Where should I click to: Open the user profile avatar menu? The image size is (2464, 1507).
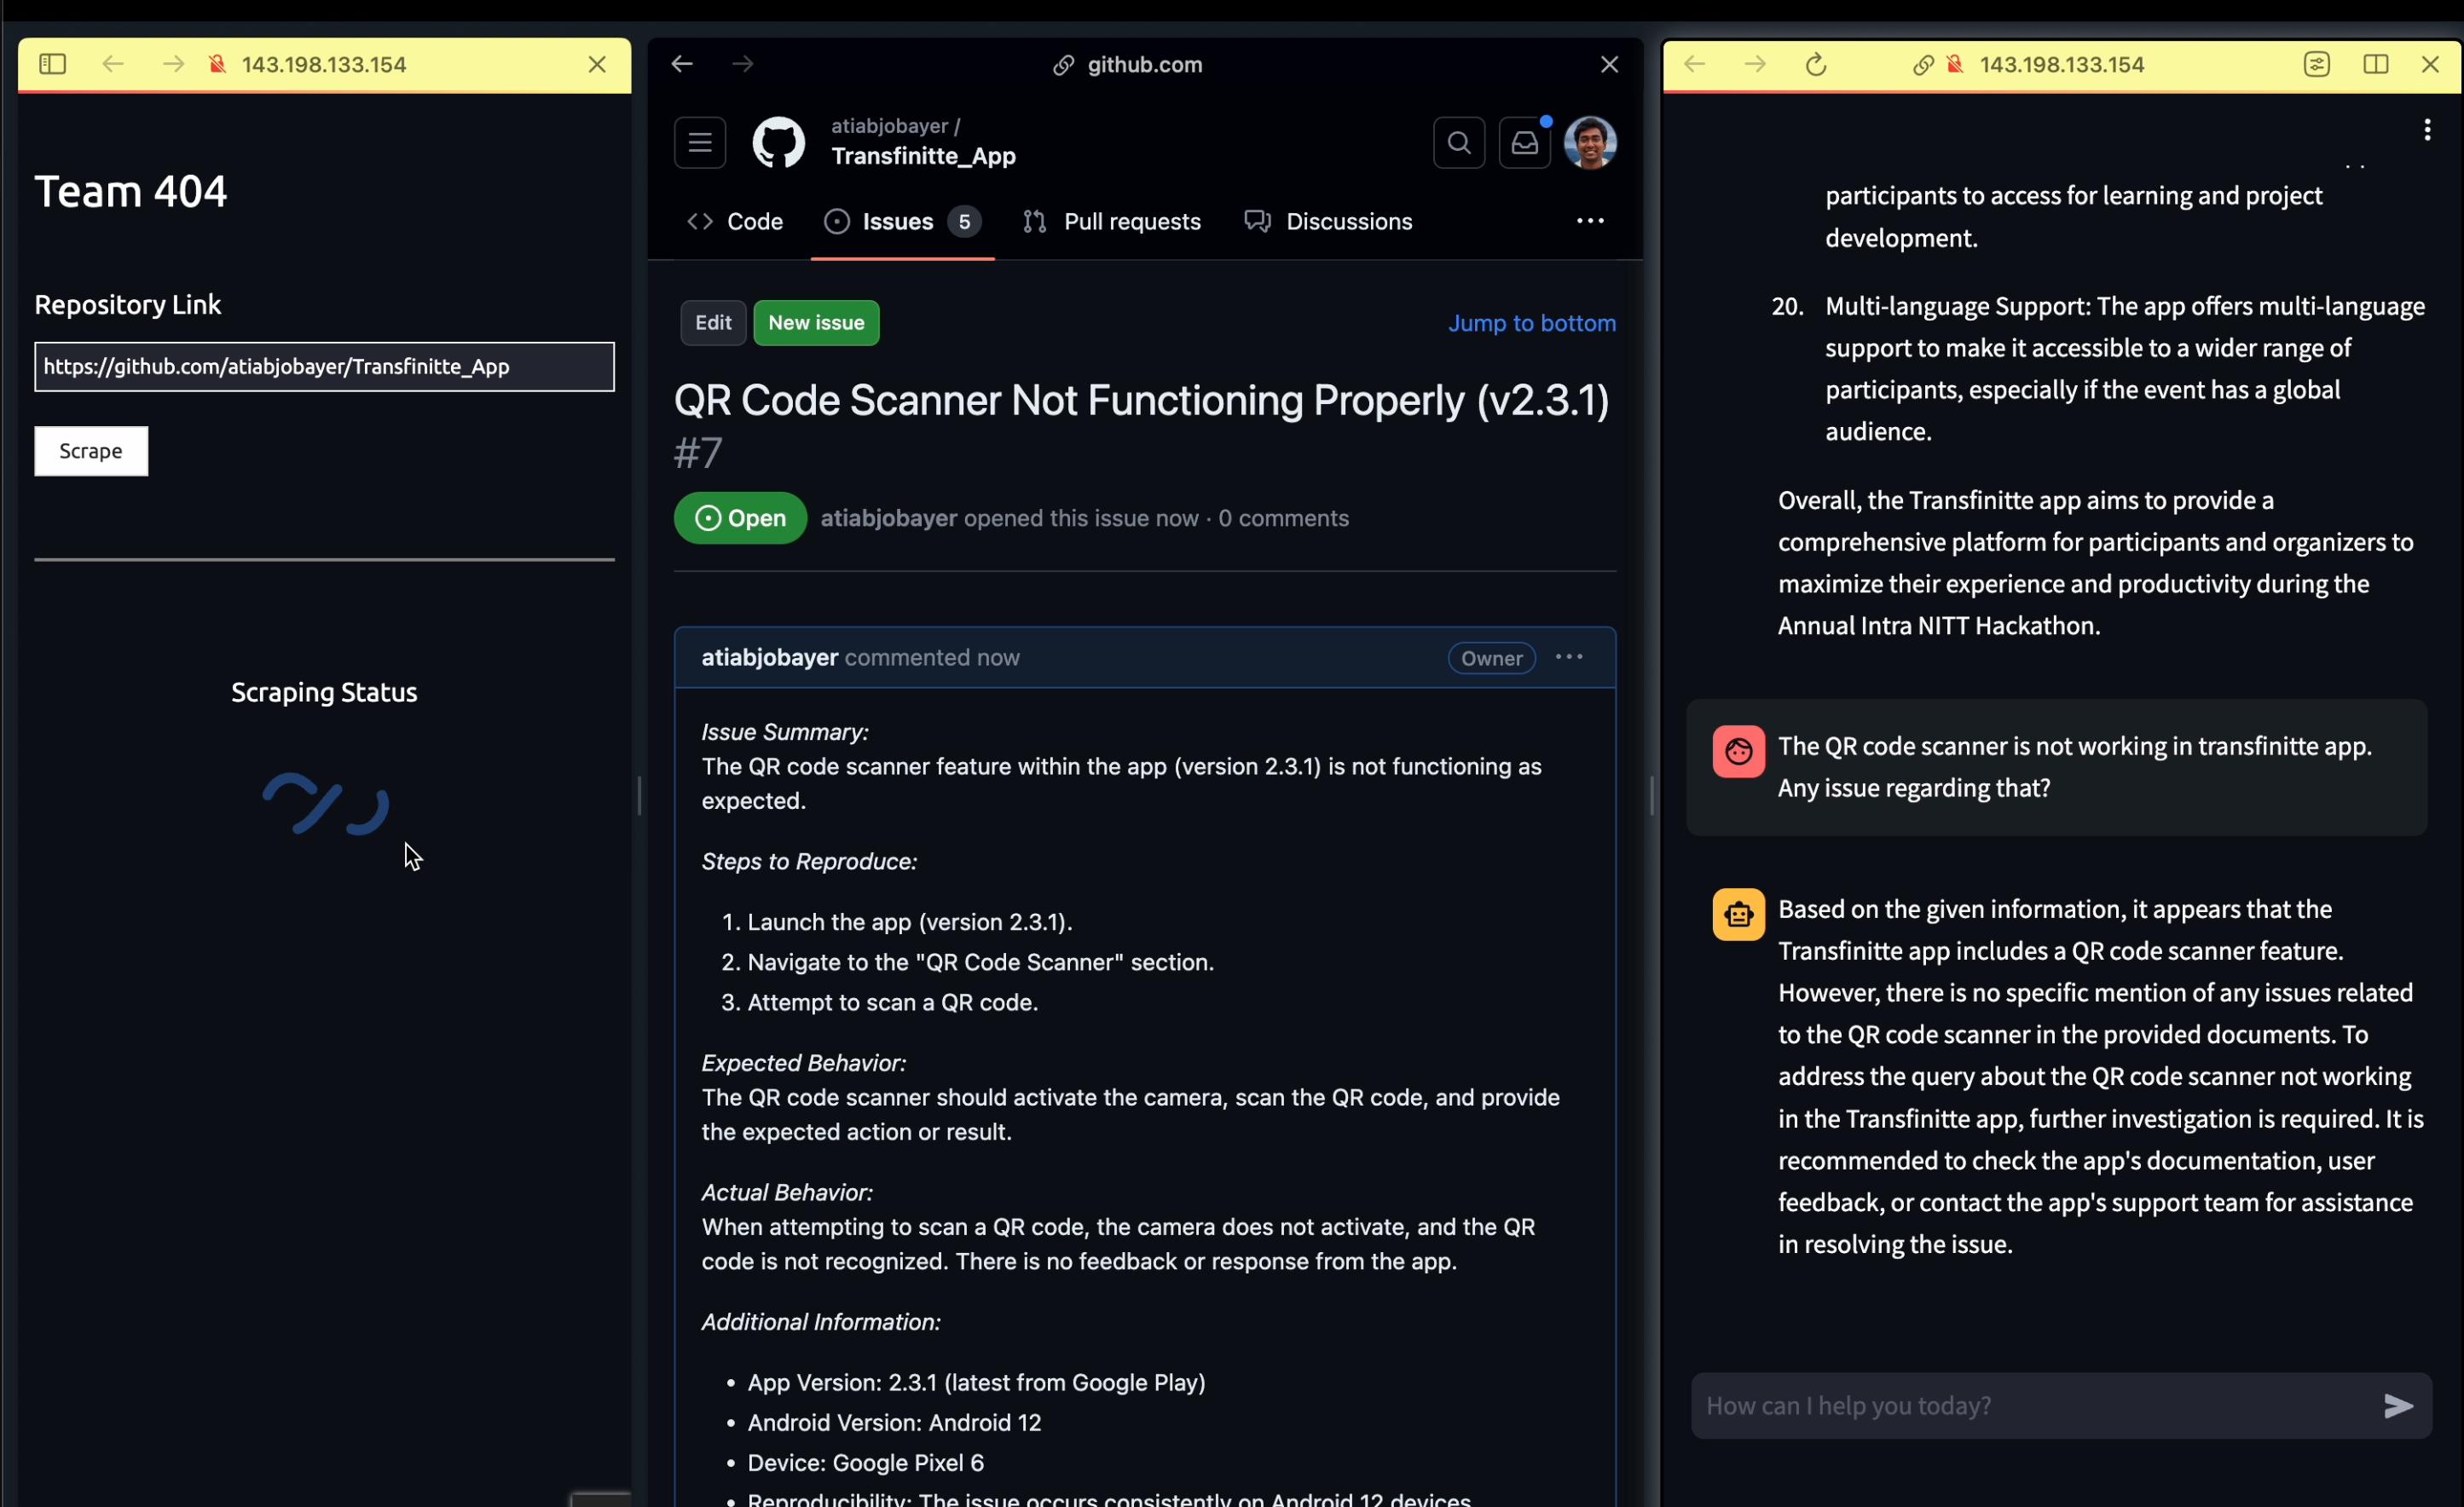(x=1589, y=142)
